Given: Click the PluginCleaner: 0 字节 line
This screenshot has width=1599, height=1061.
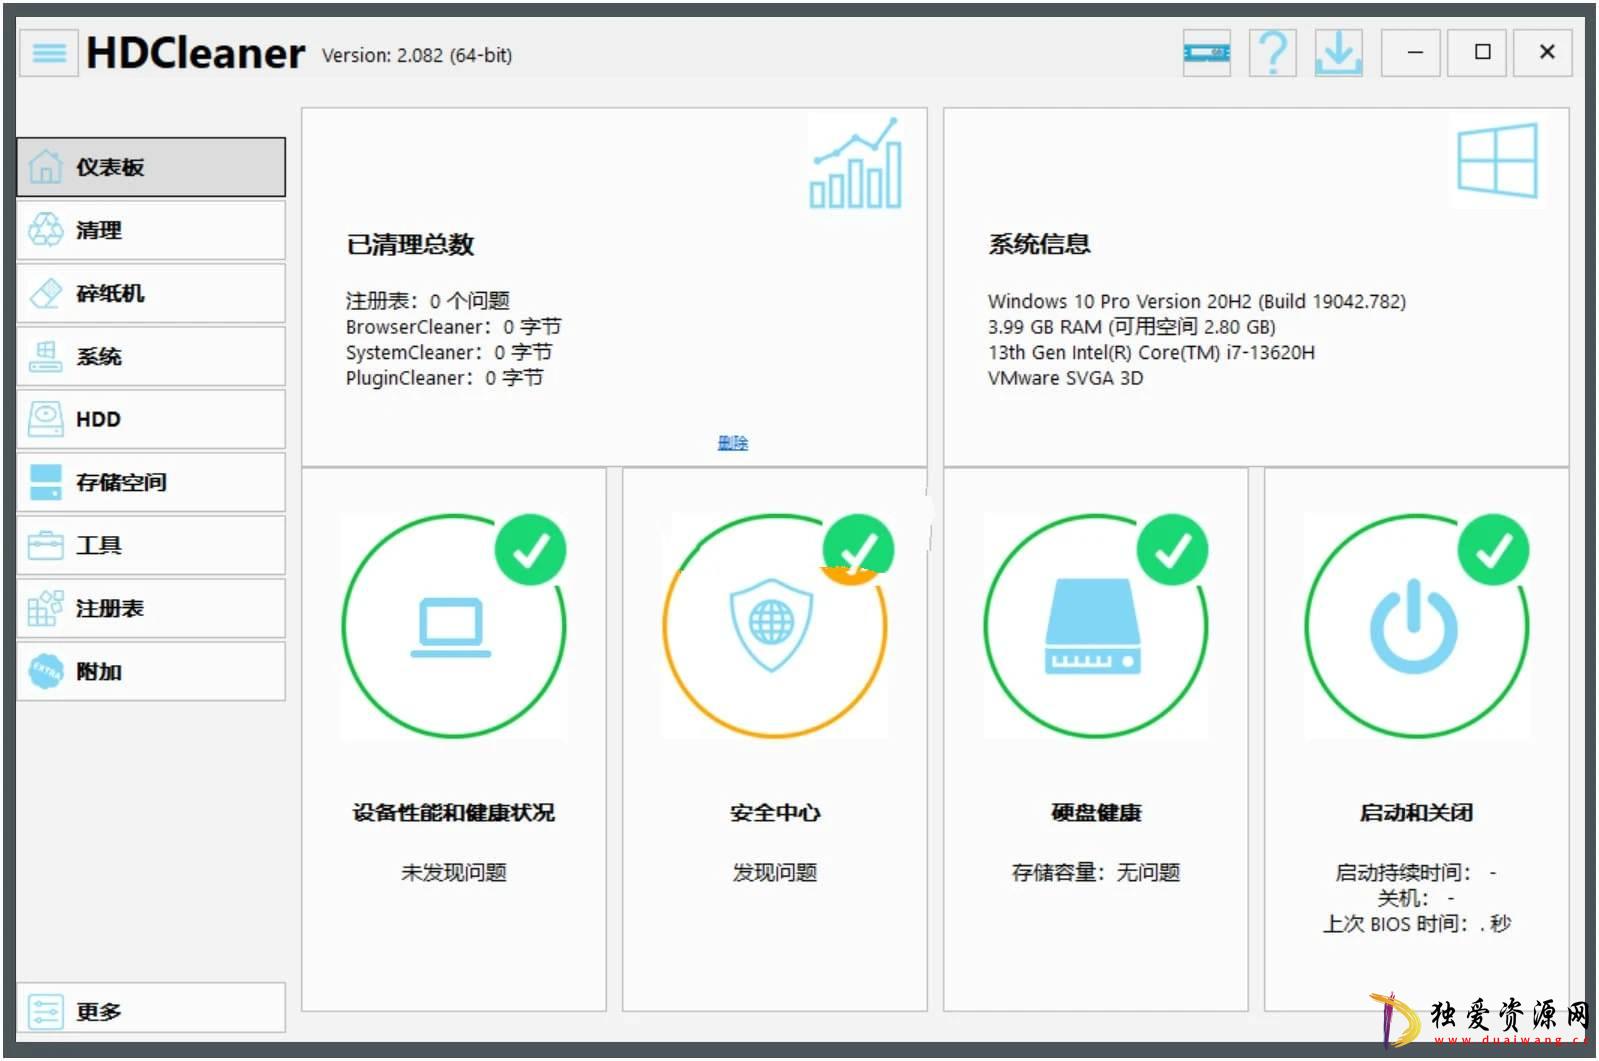Looking at the screenshot, I should point(445,378).
